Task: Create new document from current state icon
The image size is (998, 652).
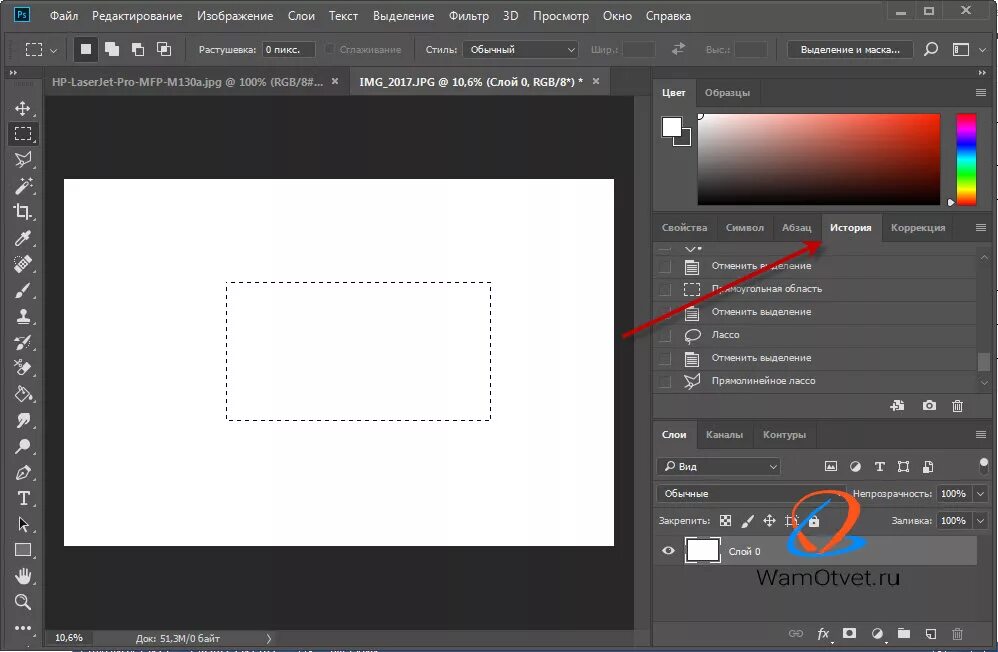Action: click(x=897, y=406)
